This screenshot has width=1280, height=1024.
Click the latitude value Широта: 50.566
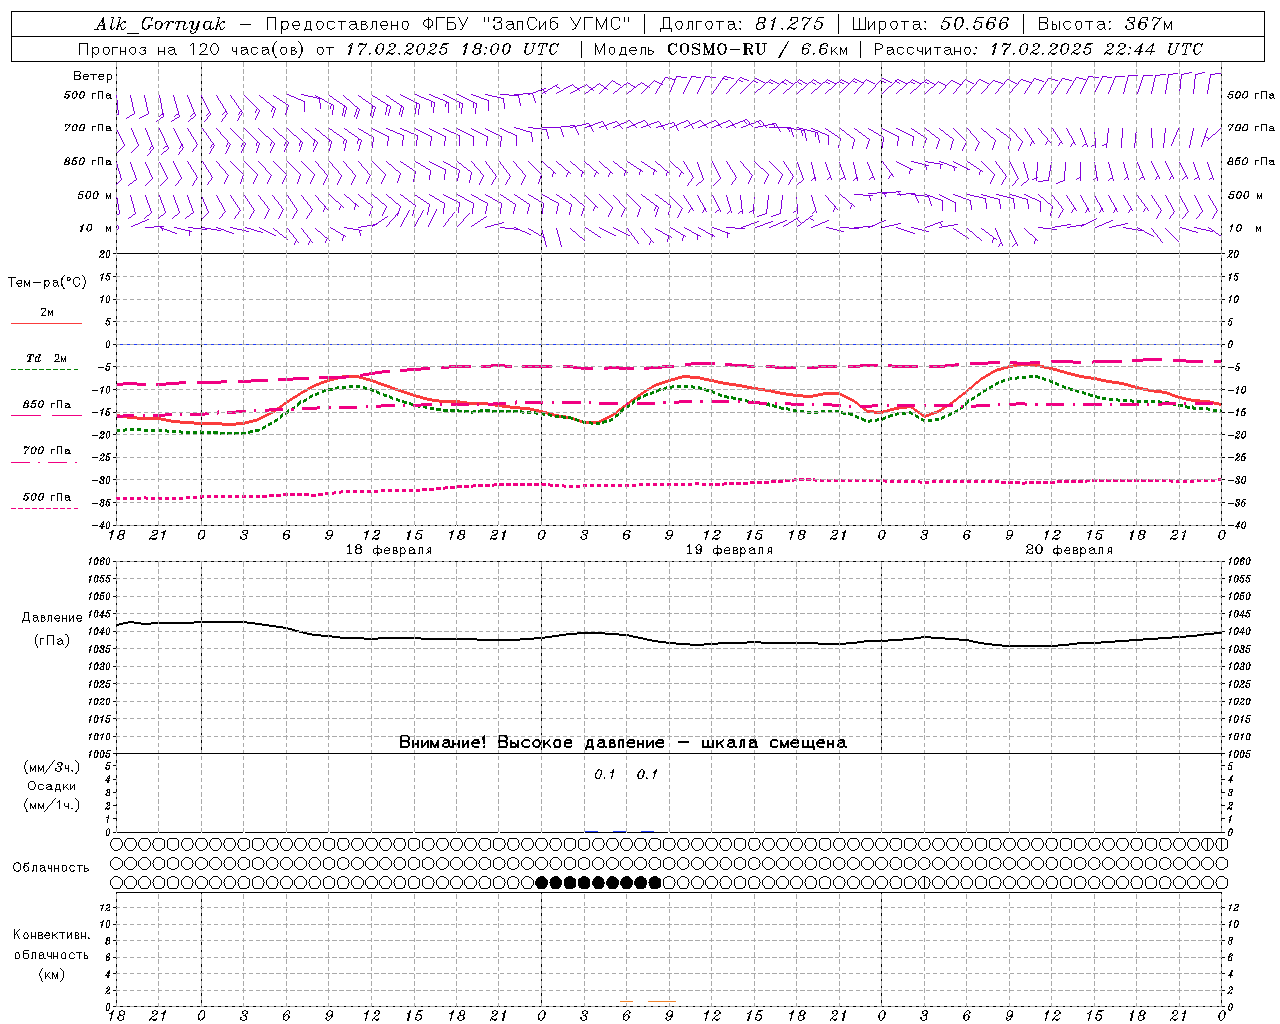click(931, 24)
